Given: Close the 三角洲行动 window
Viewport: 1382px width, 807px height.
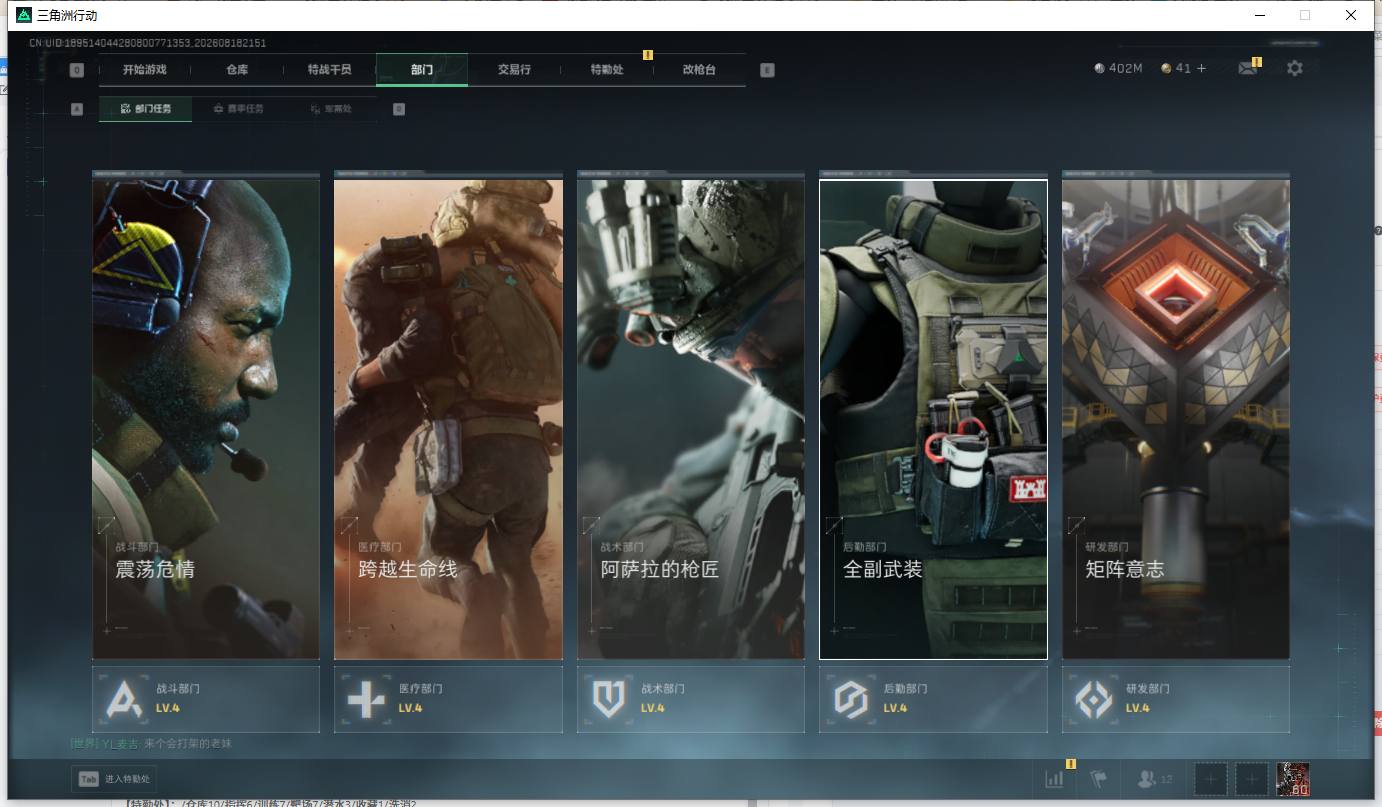Looking at the screenshot, I should (x=1351, y=15).
